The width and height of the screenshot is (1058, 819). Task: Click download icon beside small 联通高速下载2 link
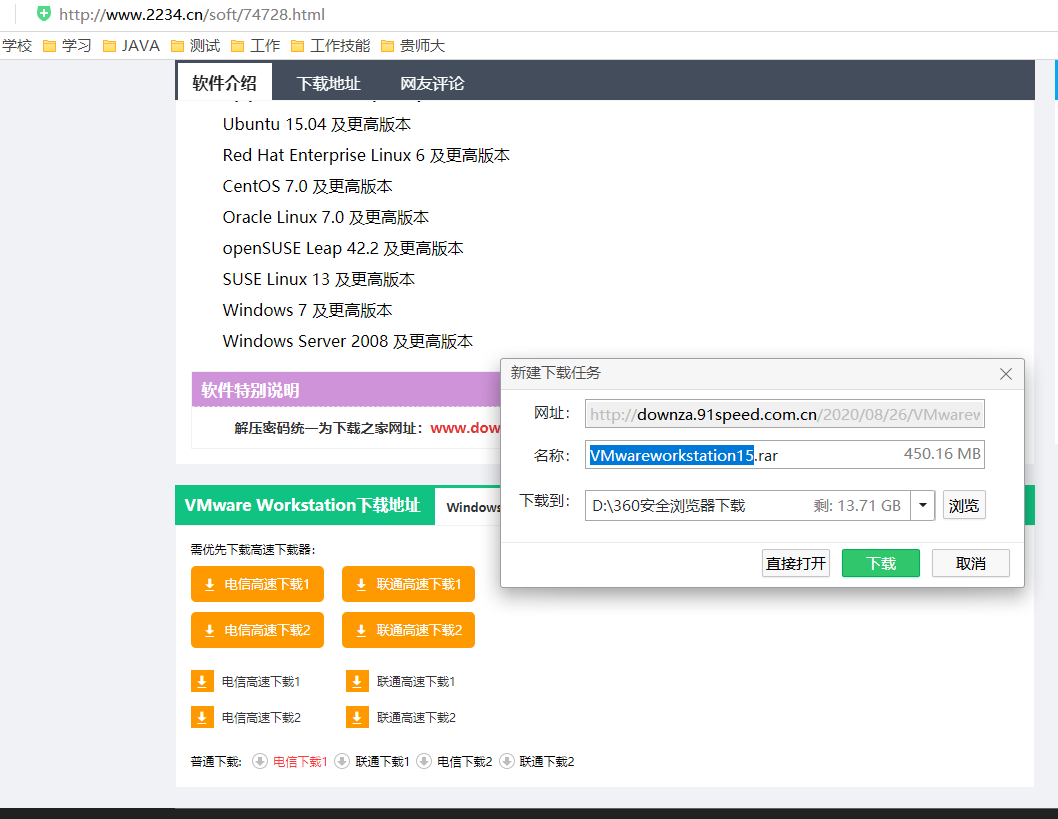(x=357, y=717)
